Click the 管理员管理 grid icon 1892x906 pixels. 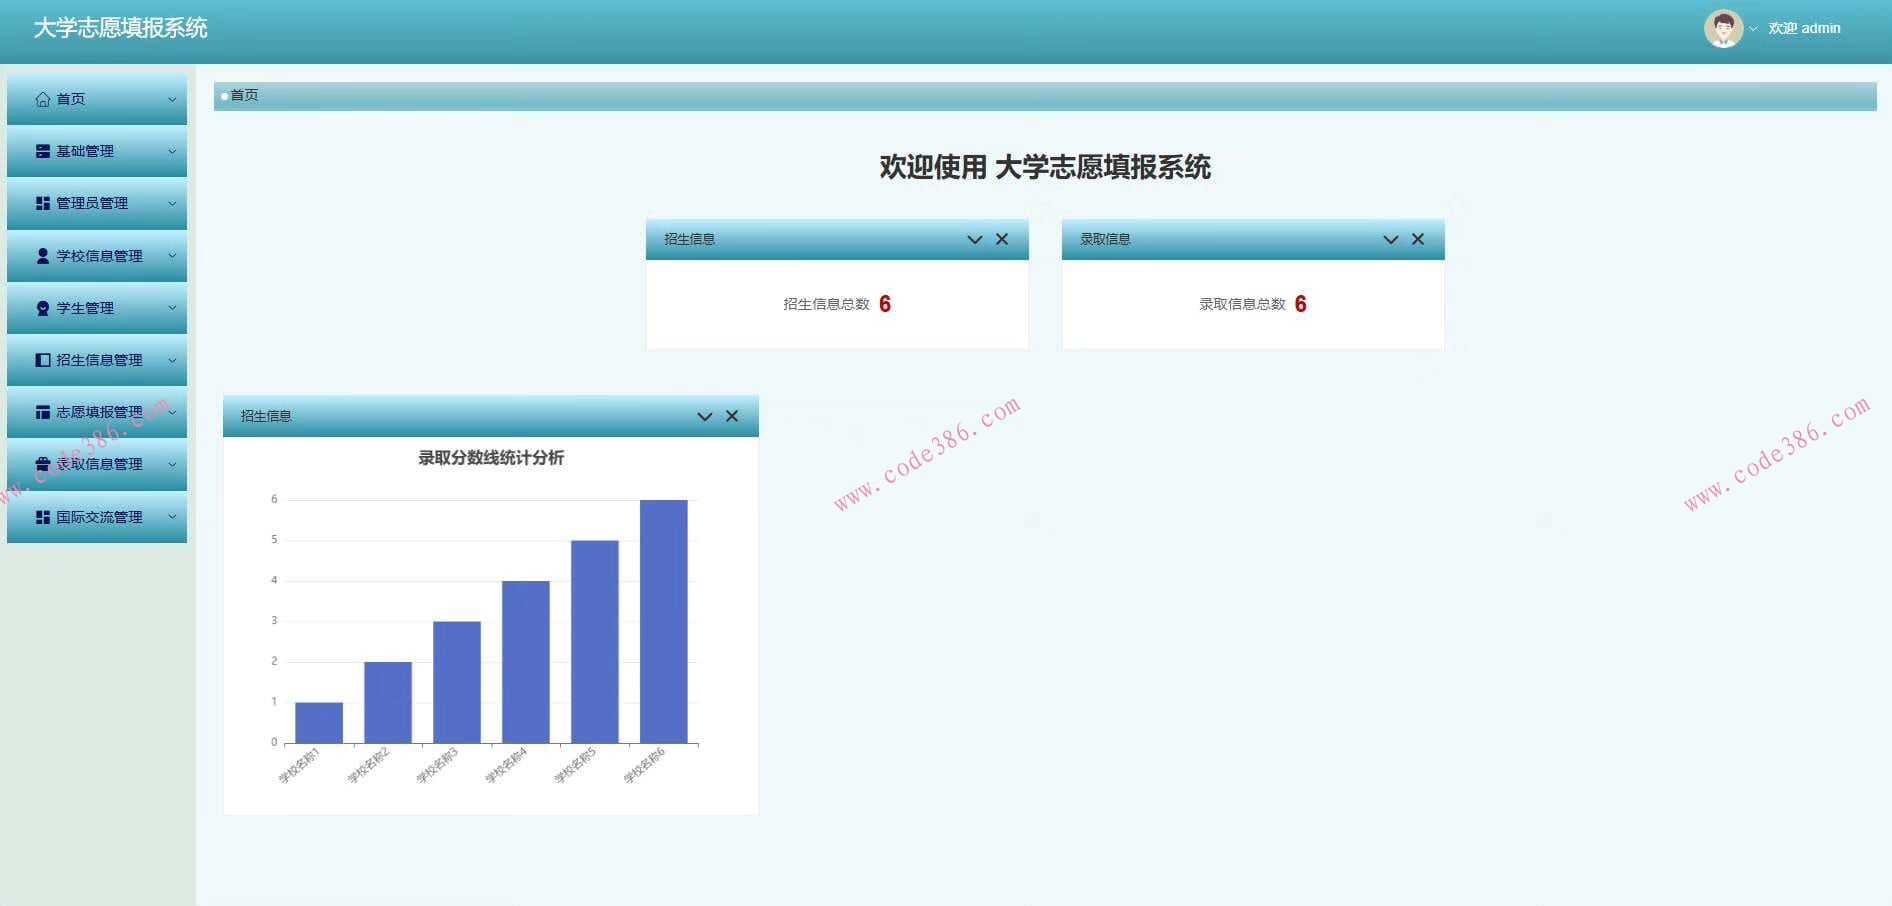pos(43,203)
